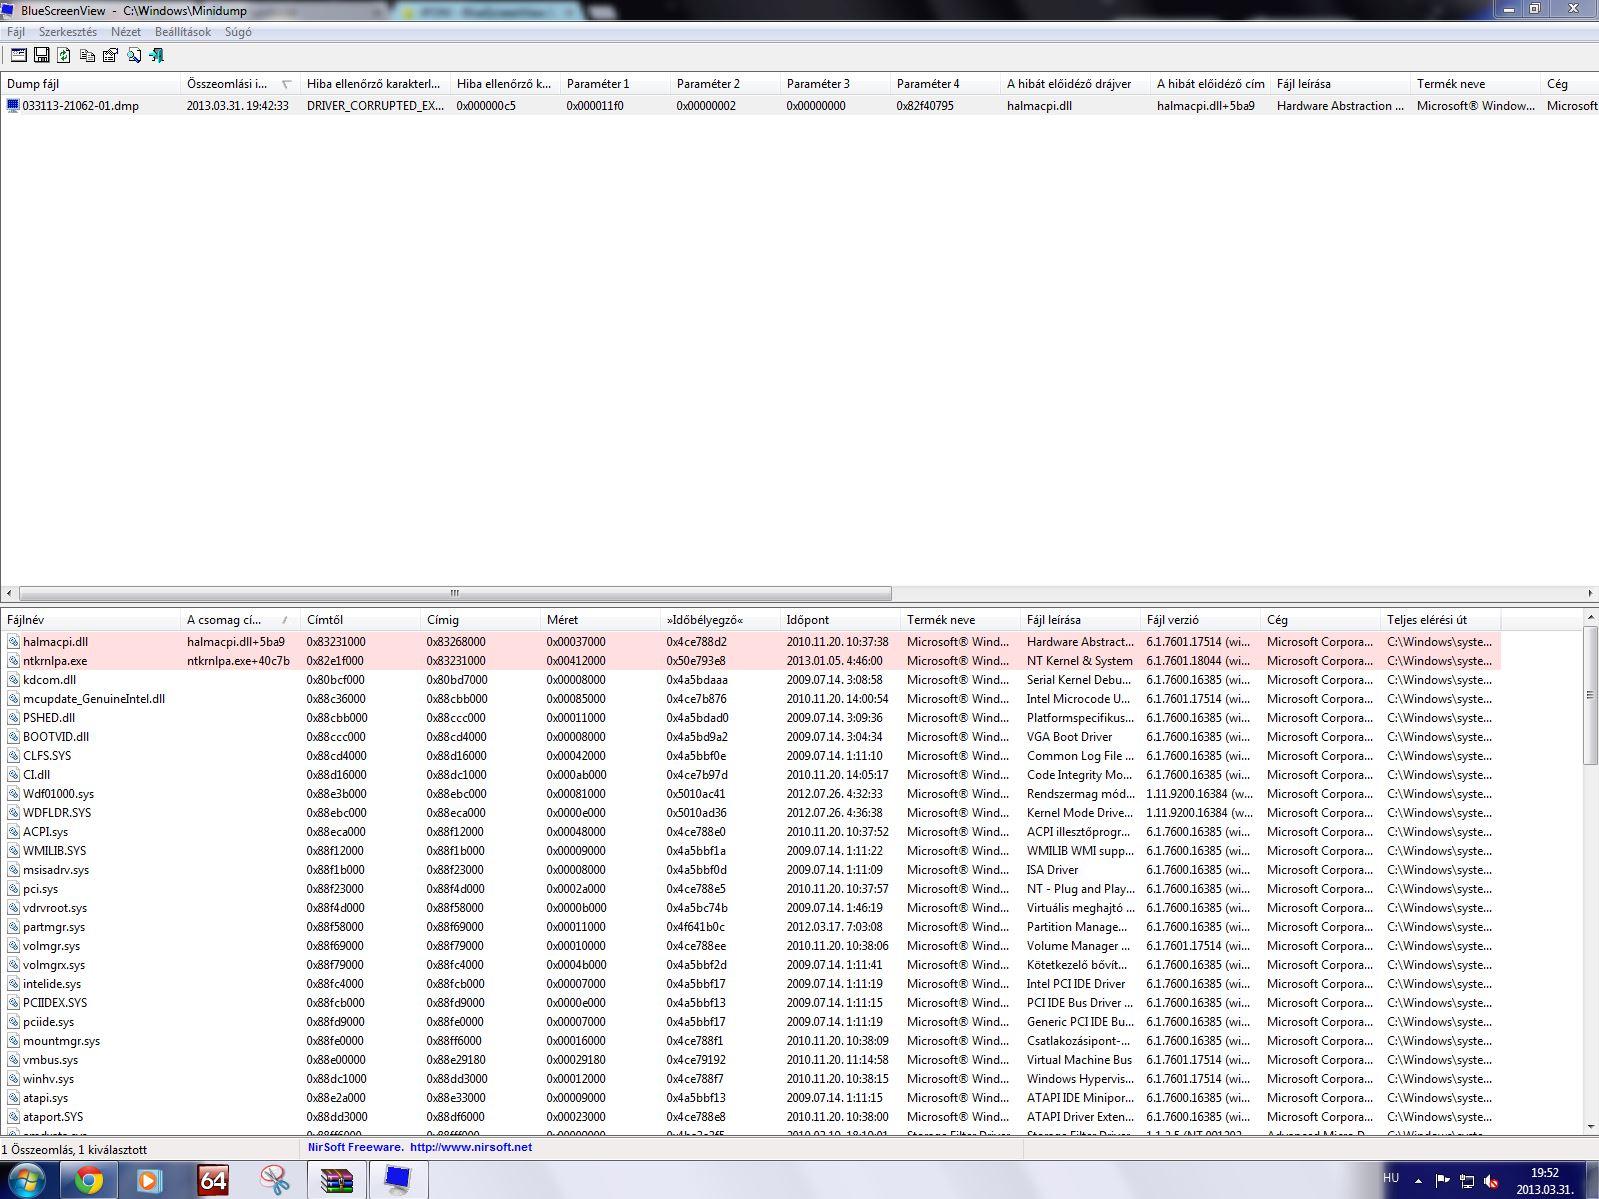Select the PSHED.dll row

point(750,718)
